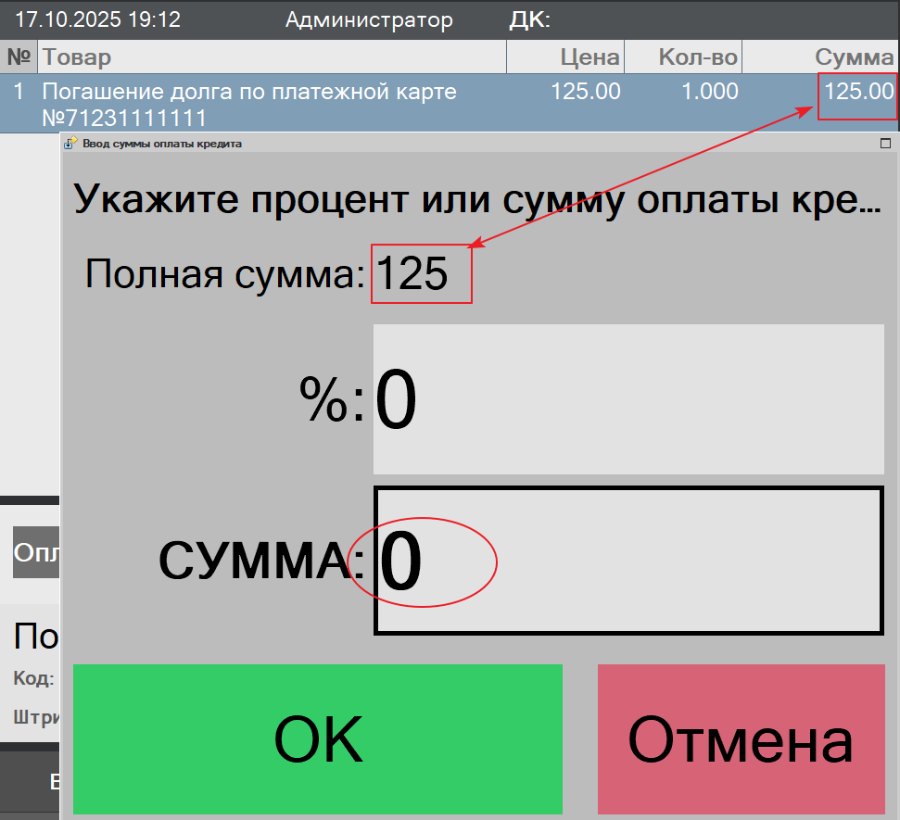Focus the СУММА input field
The height and width of the screenshot is (820, 900).
pos(629,560)
